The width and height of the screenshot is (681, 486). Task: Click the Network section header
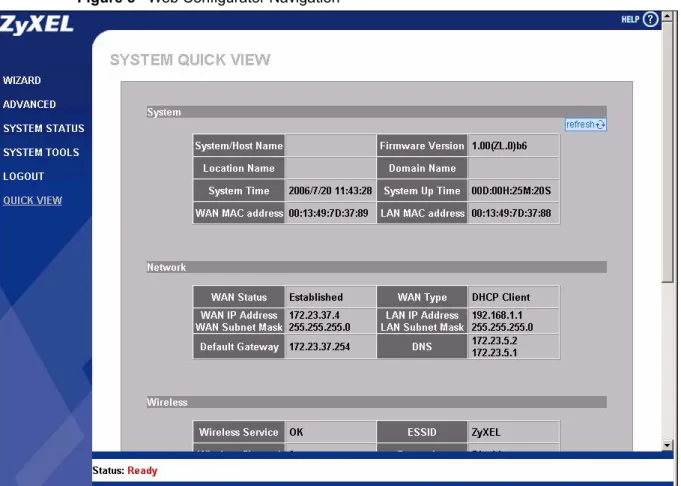377,267
